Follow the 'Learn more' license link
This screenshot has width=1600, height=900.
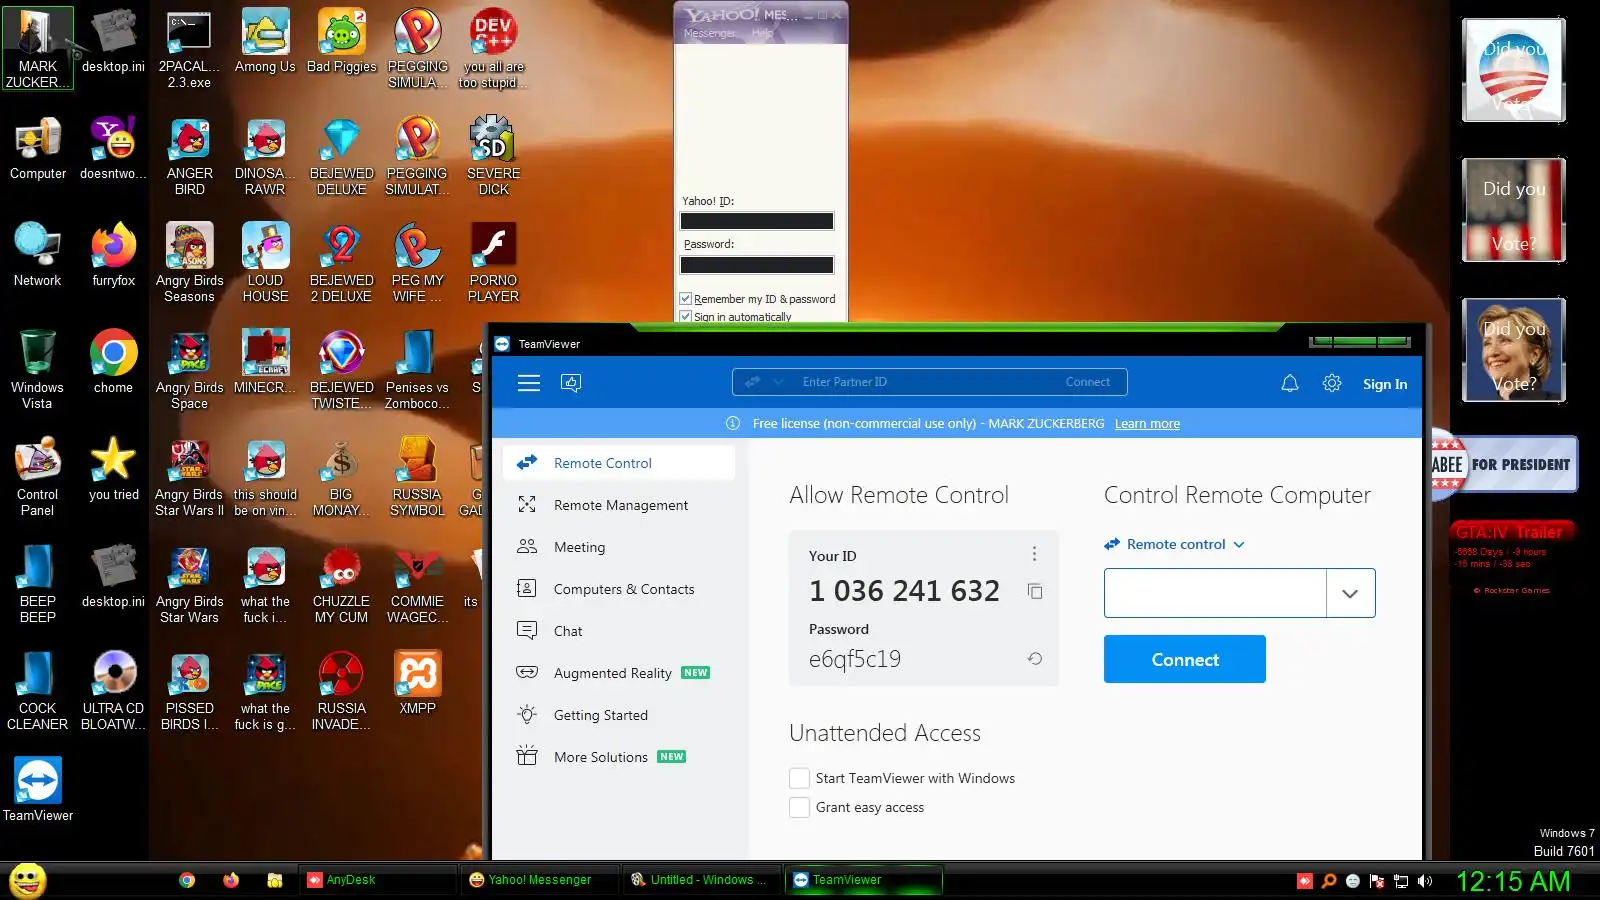pyautogui.click(x=1147, y=424)
